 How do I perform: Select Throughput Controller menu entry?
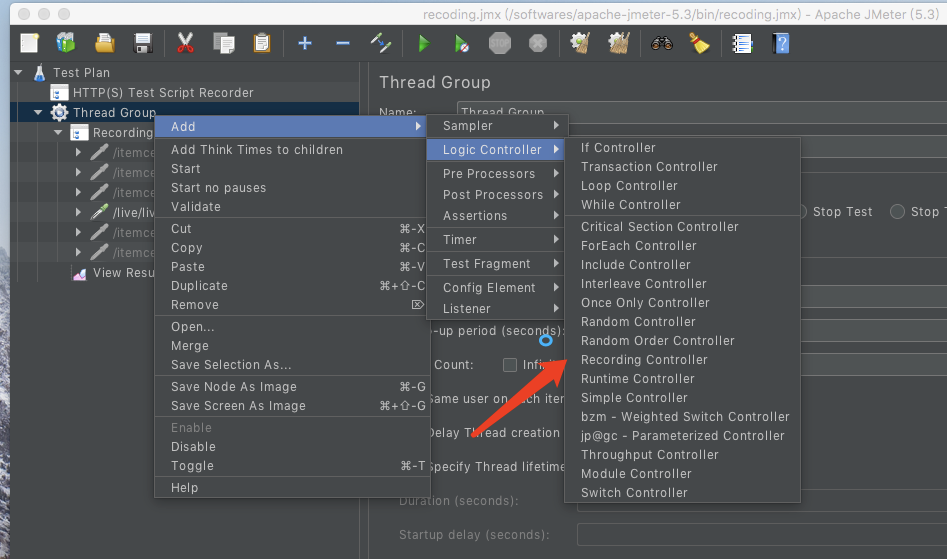682,455
